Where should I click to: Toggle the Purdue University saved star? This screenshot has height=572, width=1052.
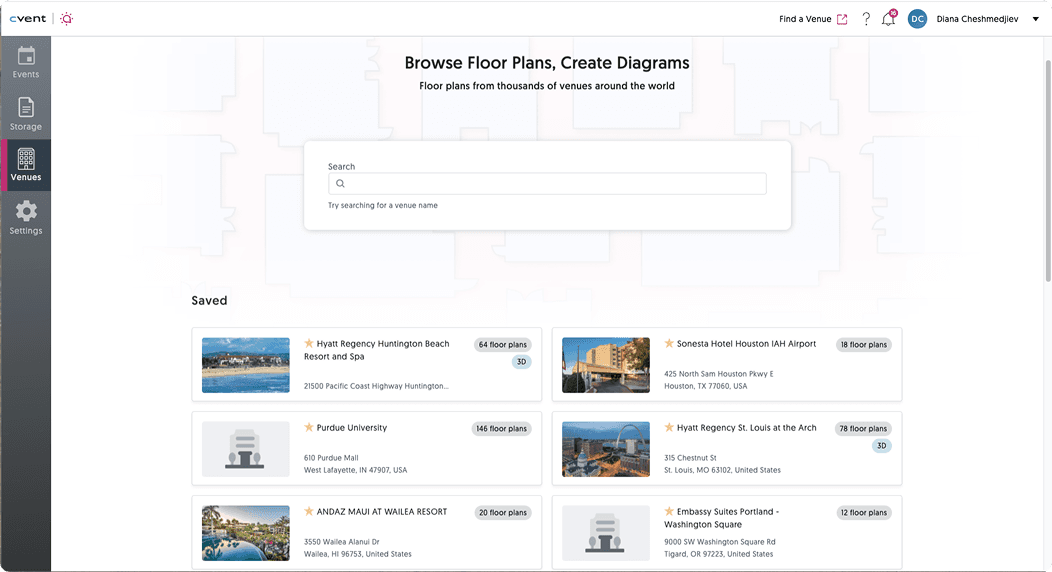pyautogui.click(x=309, y=427)
